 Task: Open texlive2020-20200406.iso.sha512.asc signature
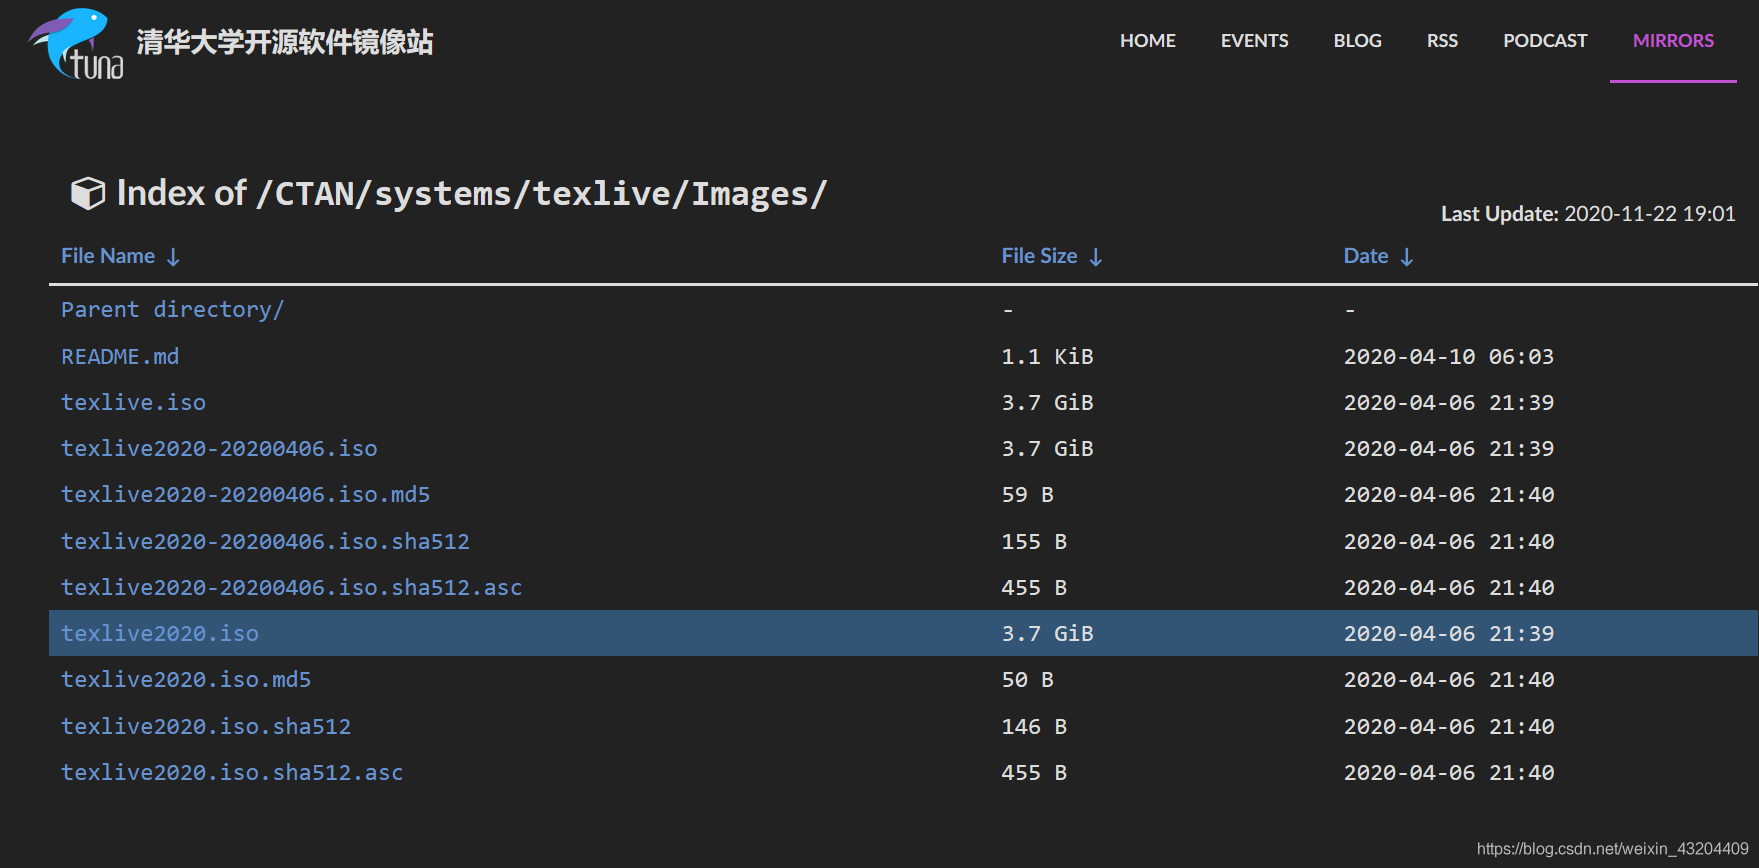291,588
